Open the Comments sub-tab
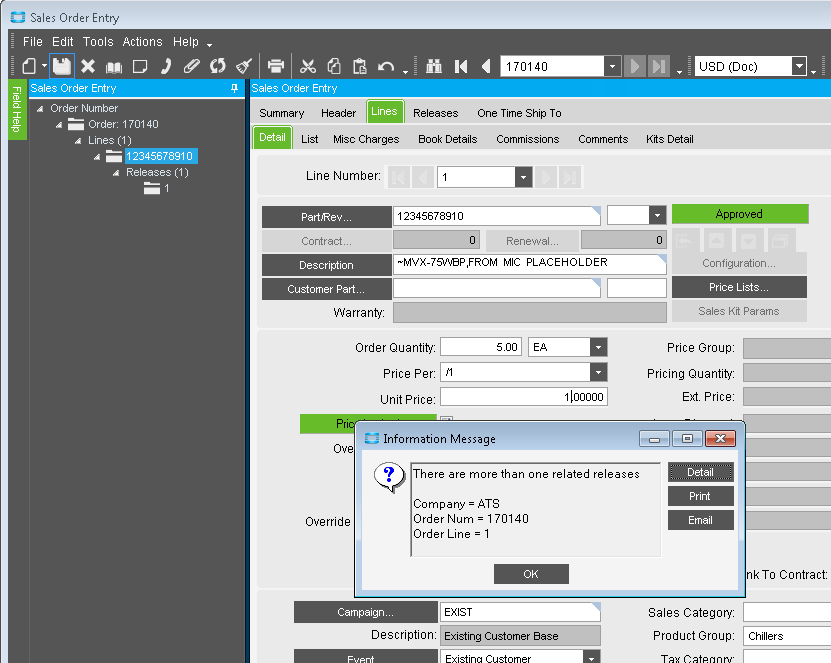The image size is (831, 663). (x=603, y=139)
